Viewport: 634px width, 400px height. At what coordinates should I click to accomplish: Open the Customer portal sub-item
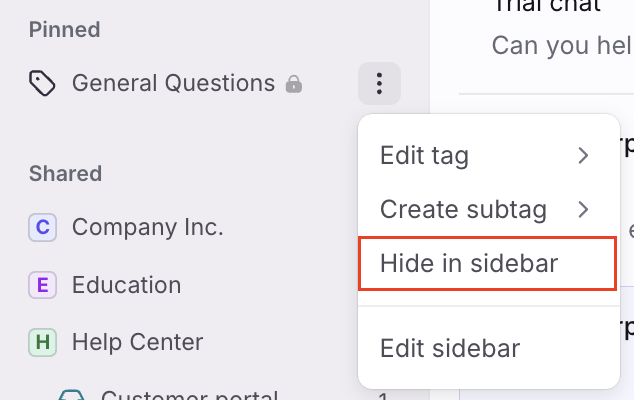coord(189,395)
